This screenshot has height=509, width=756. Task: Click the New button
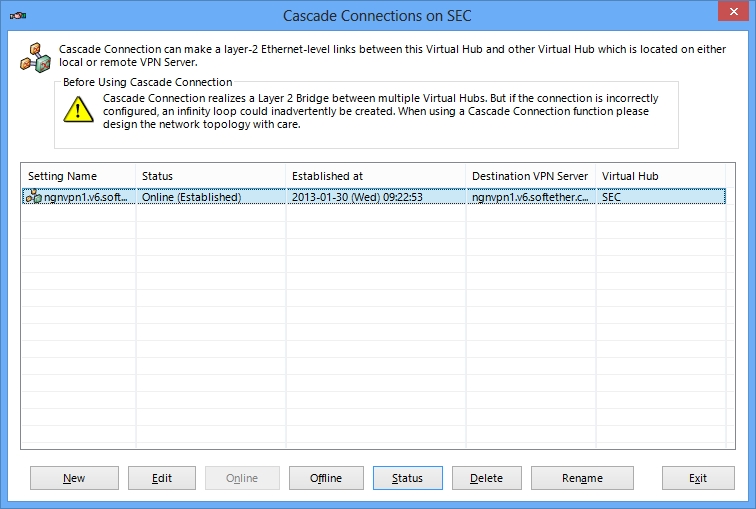click(74, 478)
